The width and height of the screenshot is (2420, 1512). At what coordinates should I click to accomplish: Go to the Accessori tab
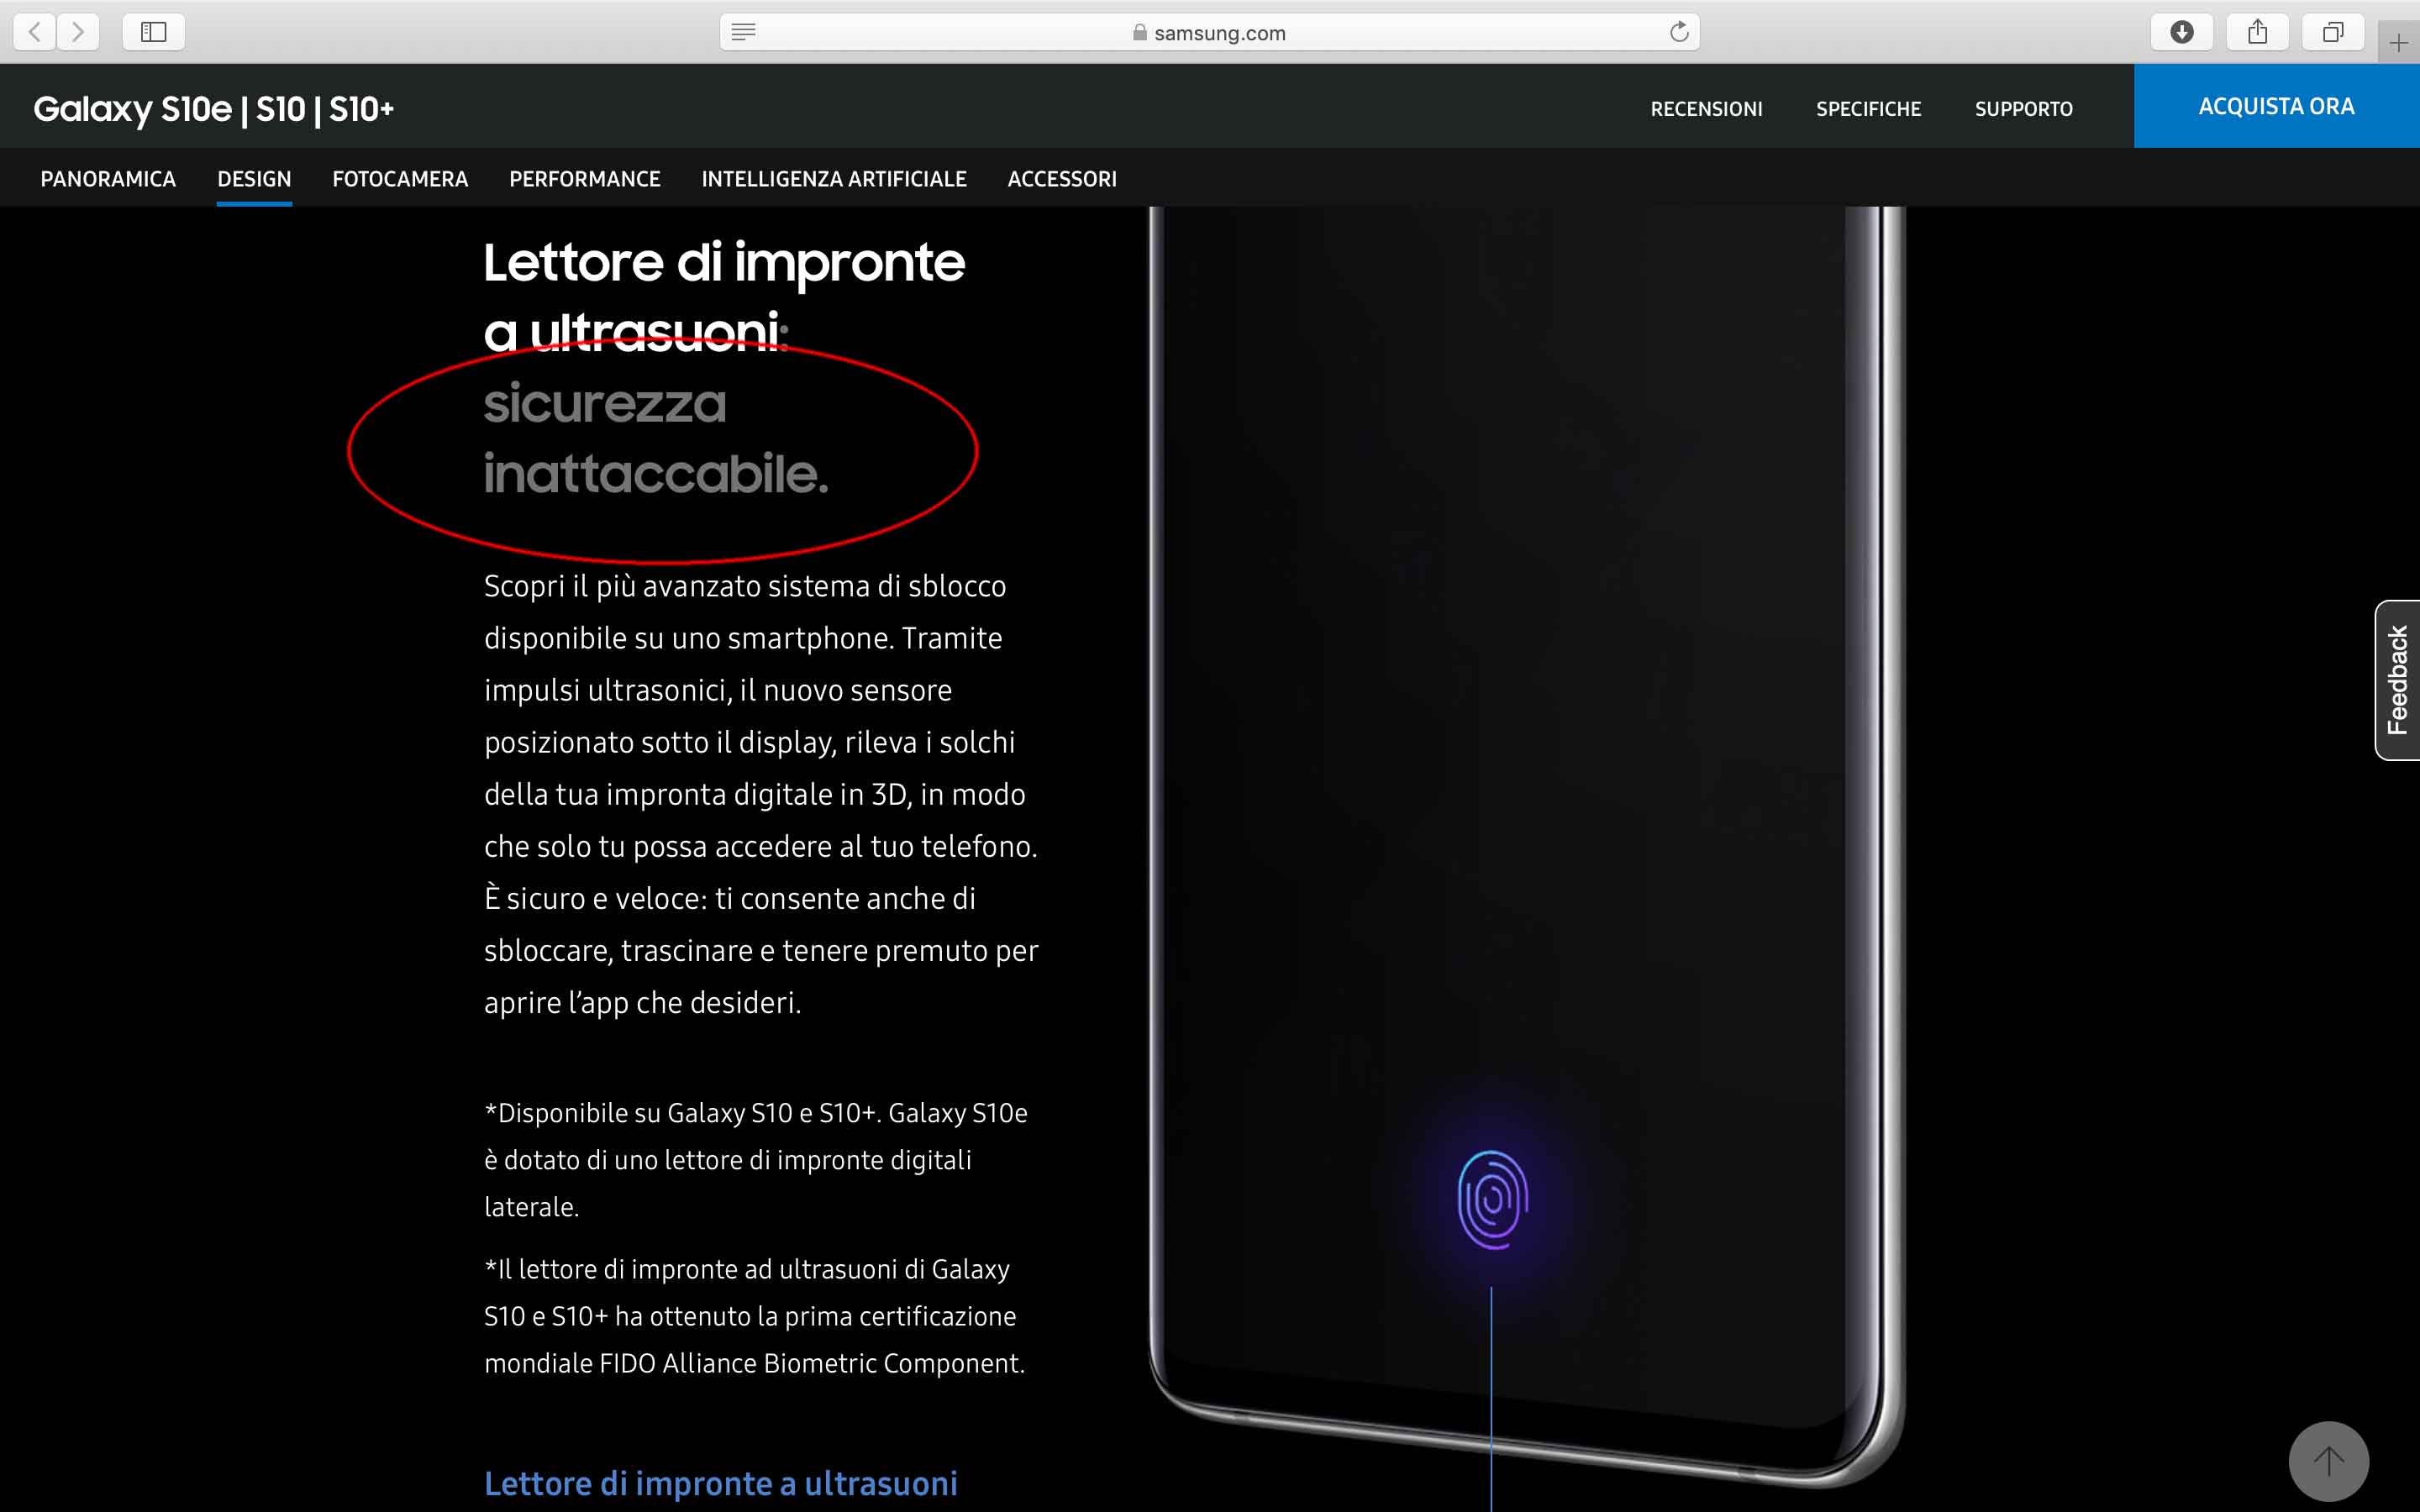click(x=1062, y=179)
